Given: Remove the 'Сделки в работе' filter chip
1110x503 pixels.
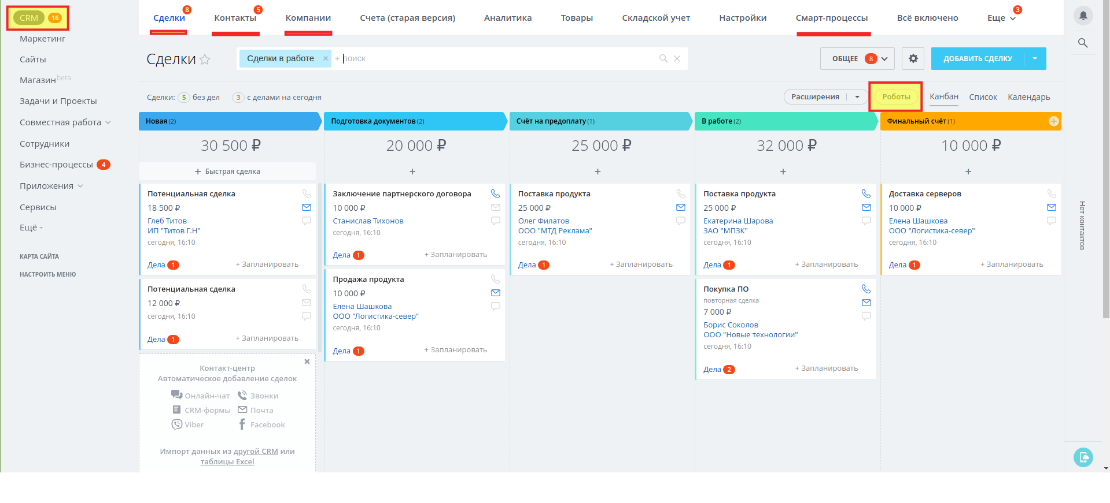Looking at the screenshot, I should 325,59.
